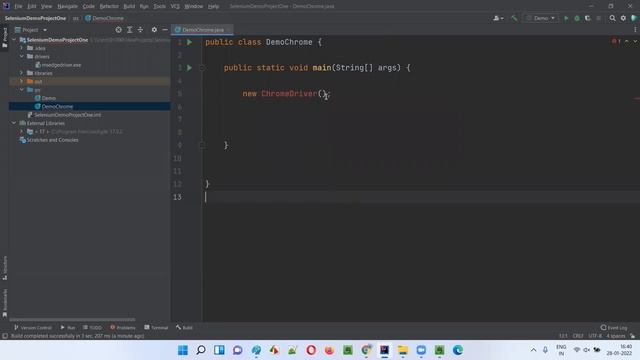Open Windows Search on taskbar
640x360 pixels.
(201, 350)
